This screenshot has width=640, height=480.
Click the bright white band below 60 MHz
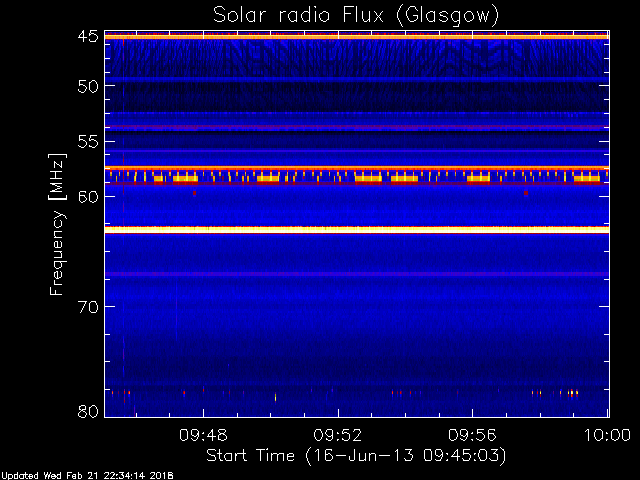tap(357, 230)
